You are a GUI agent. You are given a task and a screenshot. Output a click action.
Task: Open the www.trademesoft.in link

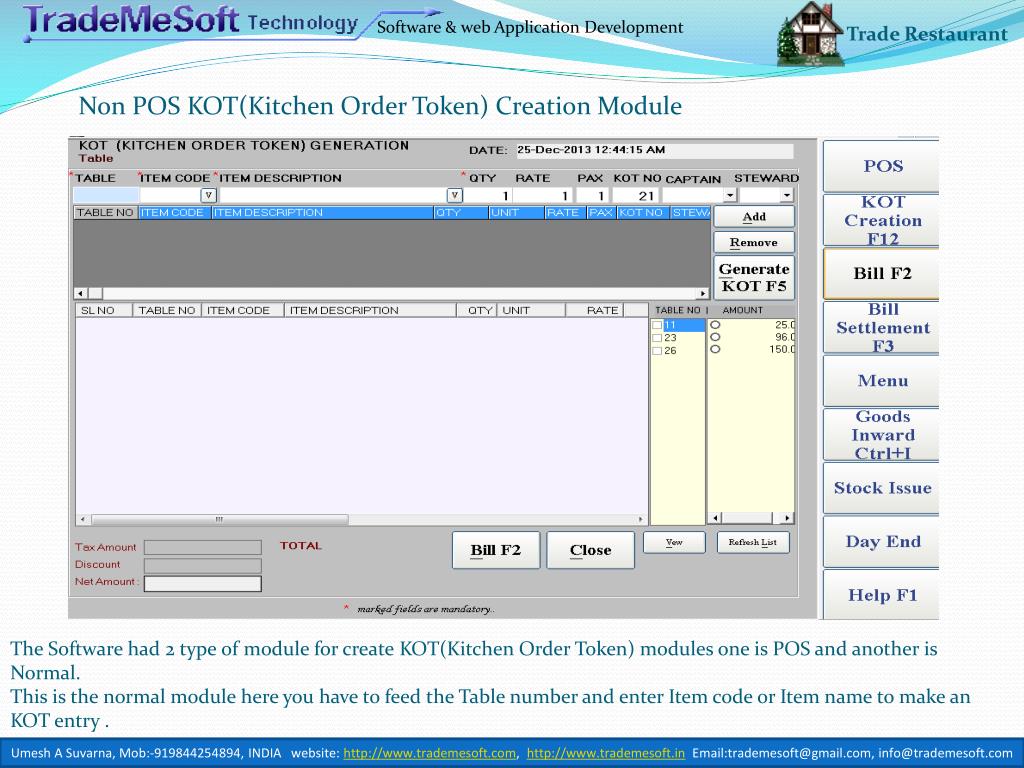click(605, 753)
